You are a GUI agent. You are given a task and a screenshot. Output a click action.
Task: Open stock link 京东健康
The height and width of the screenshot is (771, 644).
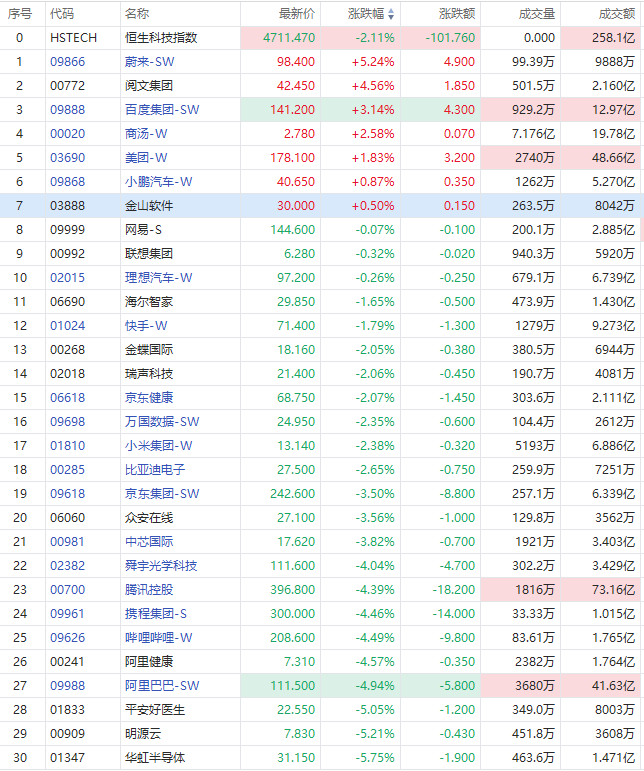[149, 398]
